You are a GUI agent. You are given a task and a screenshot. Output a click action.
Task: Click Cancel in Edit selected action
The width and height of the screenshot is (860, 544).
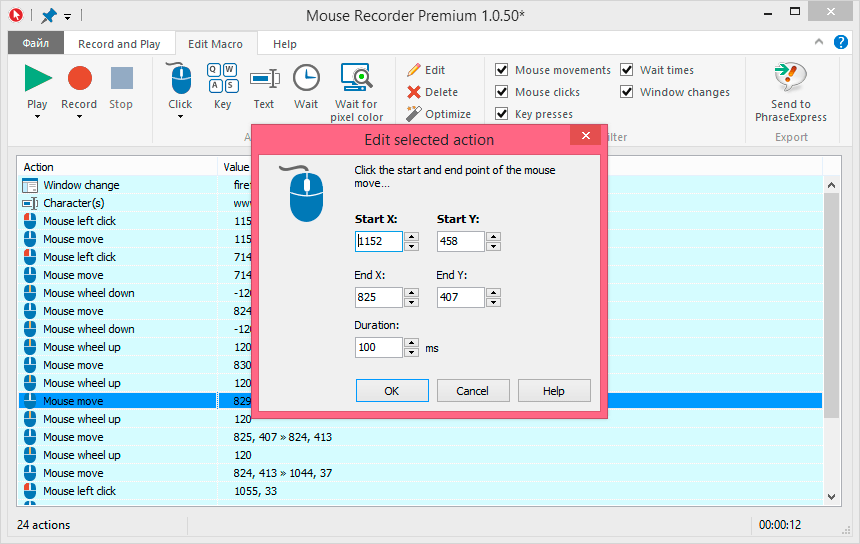[x=472, y=390]
